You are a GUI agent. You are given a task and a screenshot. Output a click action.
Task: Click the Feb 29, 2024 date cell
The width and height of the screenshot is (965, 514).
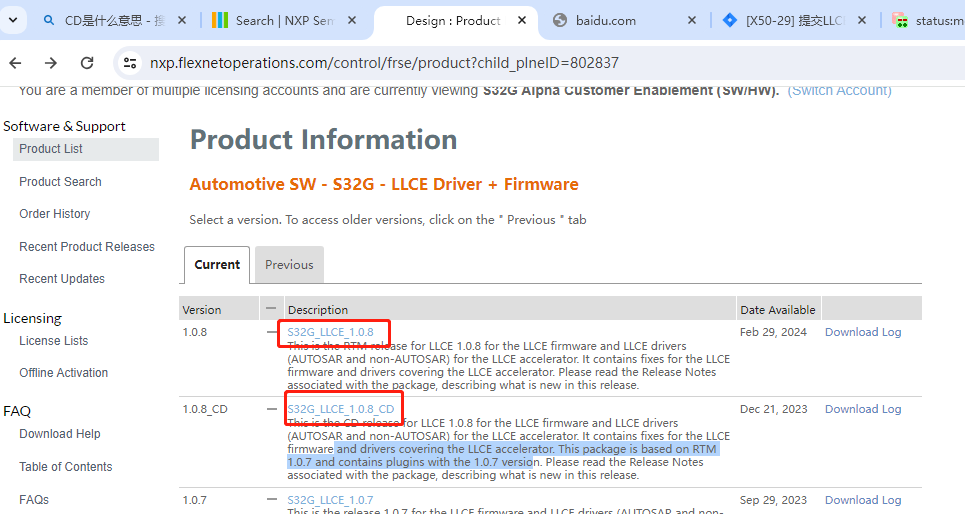pos(773,332)
